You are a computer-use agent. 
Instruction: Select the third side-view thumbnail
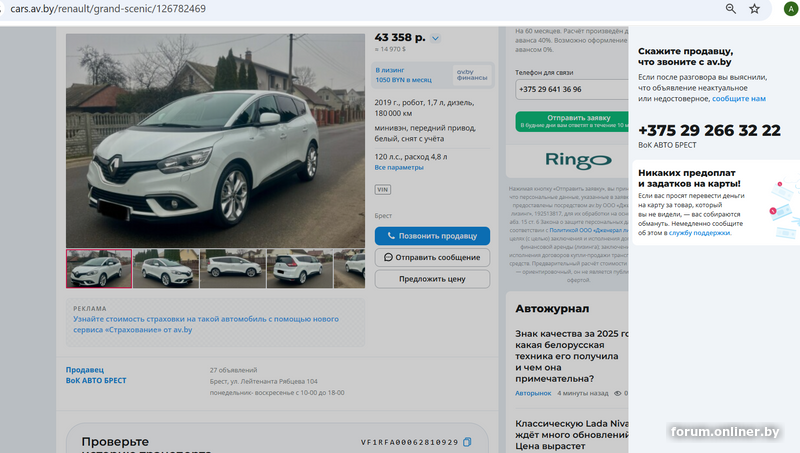point(233,269)
